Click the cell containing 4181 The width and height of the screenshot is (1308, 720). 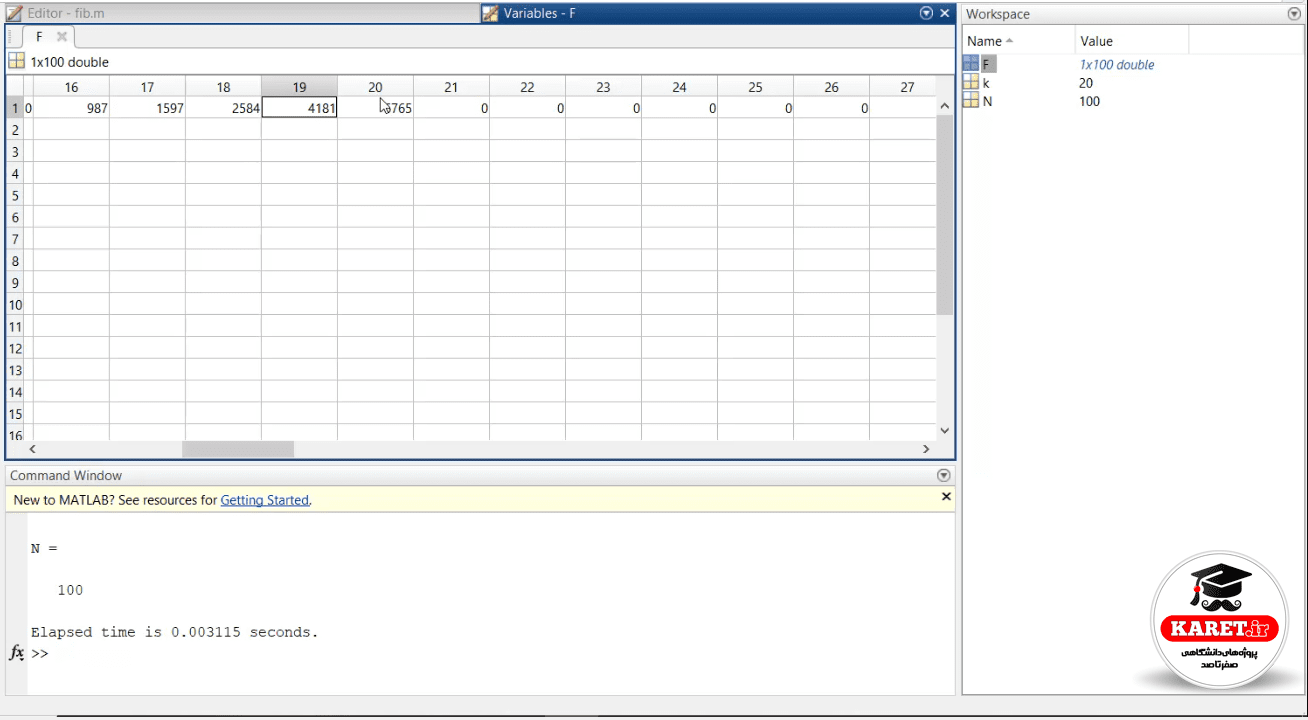click(299, 108)
